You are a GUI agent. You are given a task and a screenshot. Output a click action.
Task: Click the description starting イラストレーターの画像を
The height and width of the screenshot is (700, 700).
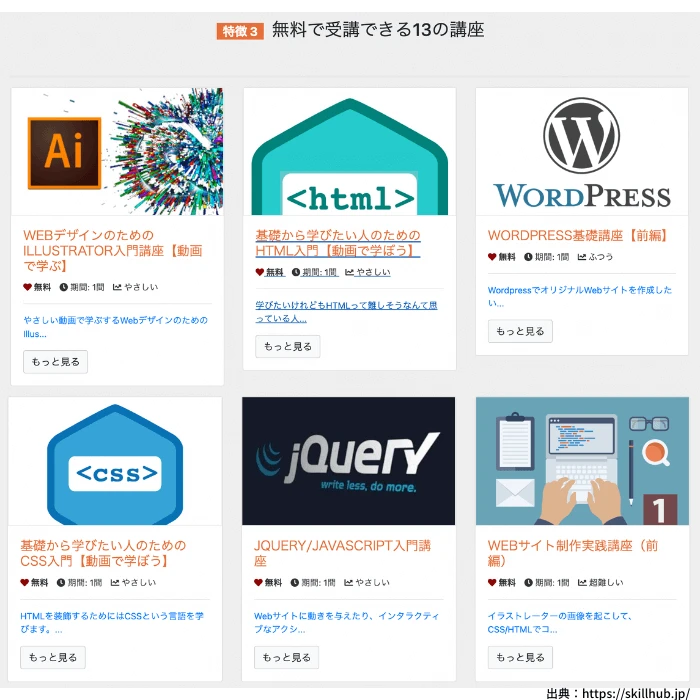click(560, 622)
